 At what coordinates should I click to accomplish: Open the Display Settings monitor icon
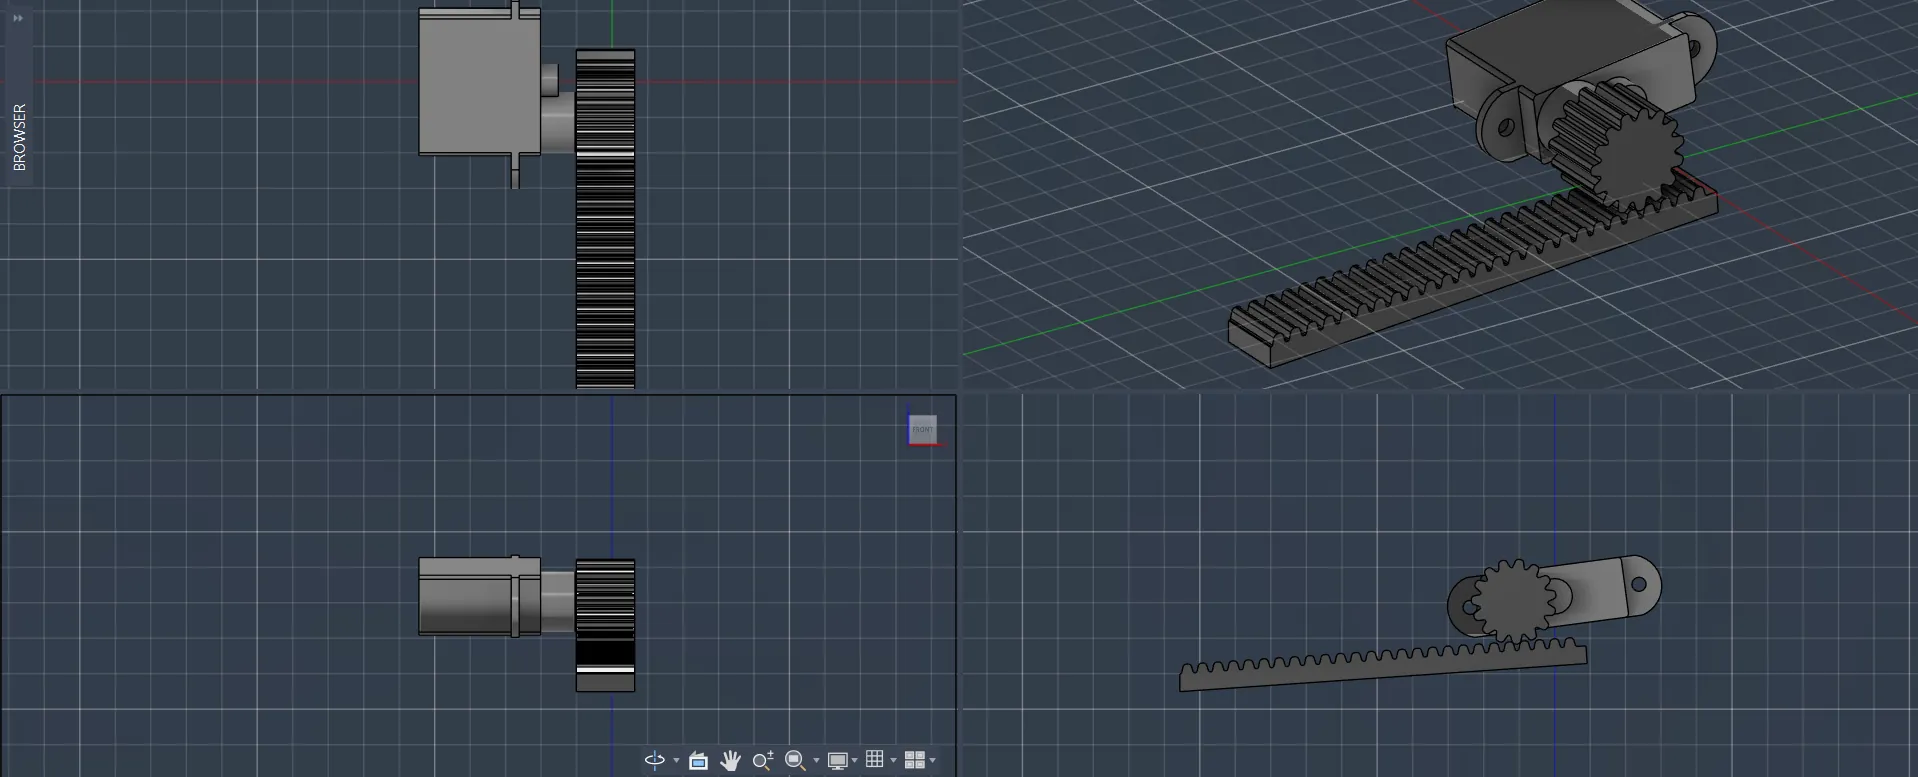click(x=838, y=761)
